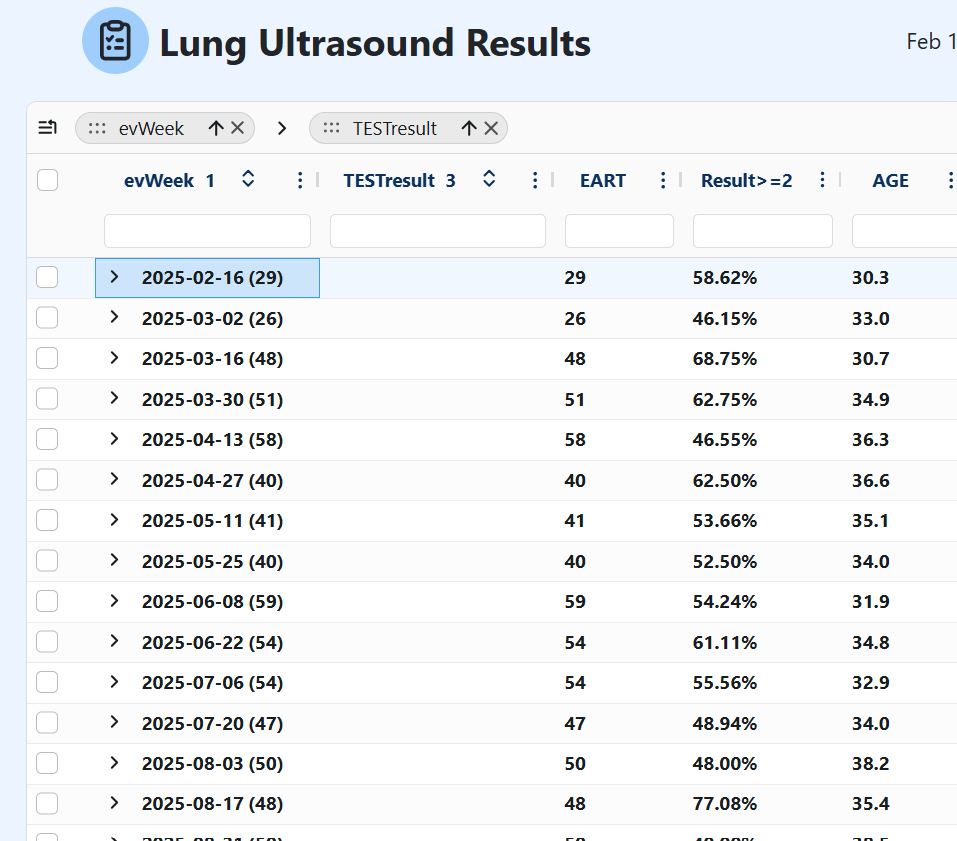Open EART column three-dot menu

[662, 180]
